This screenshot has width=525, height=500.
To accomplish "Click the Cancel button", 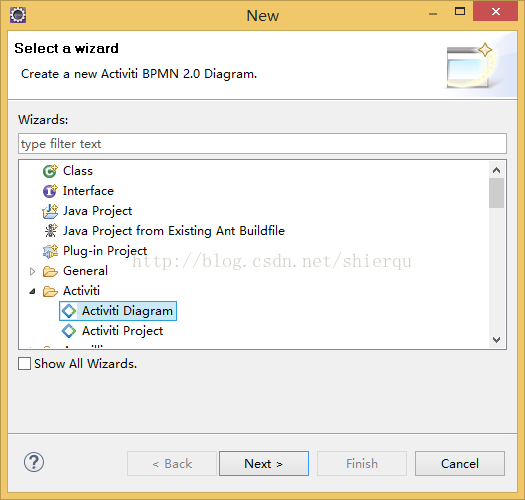I will point(460,463).
